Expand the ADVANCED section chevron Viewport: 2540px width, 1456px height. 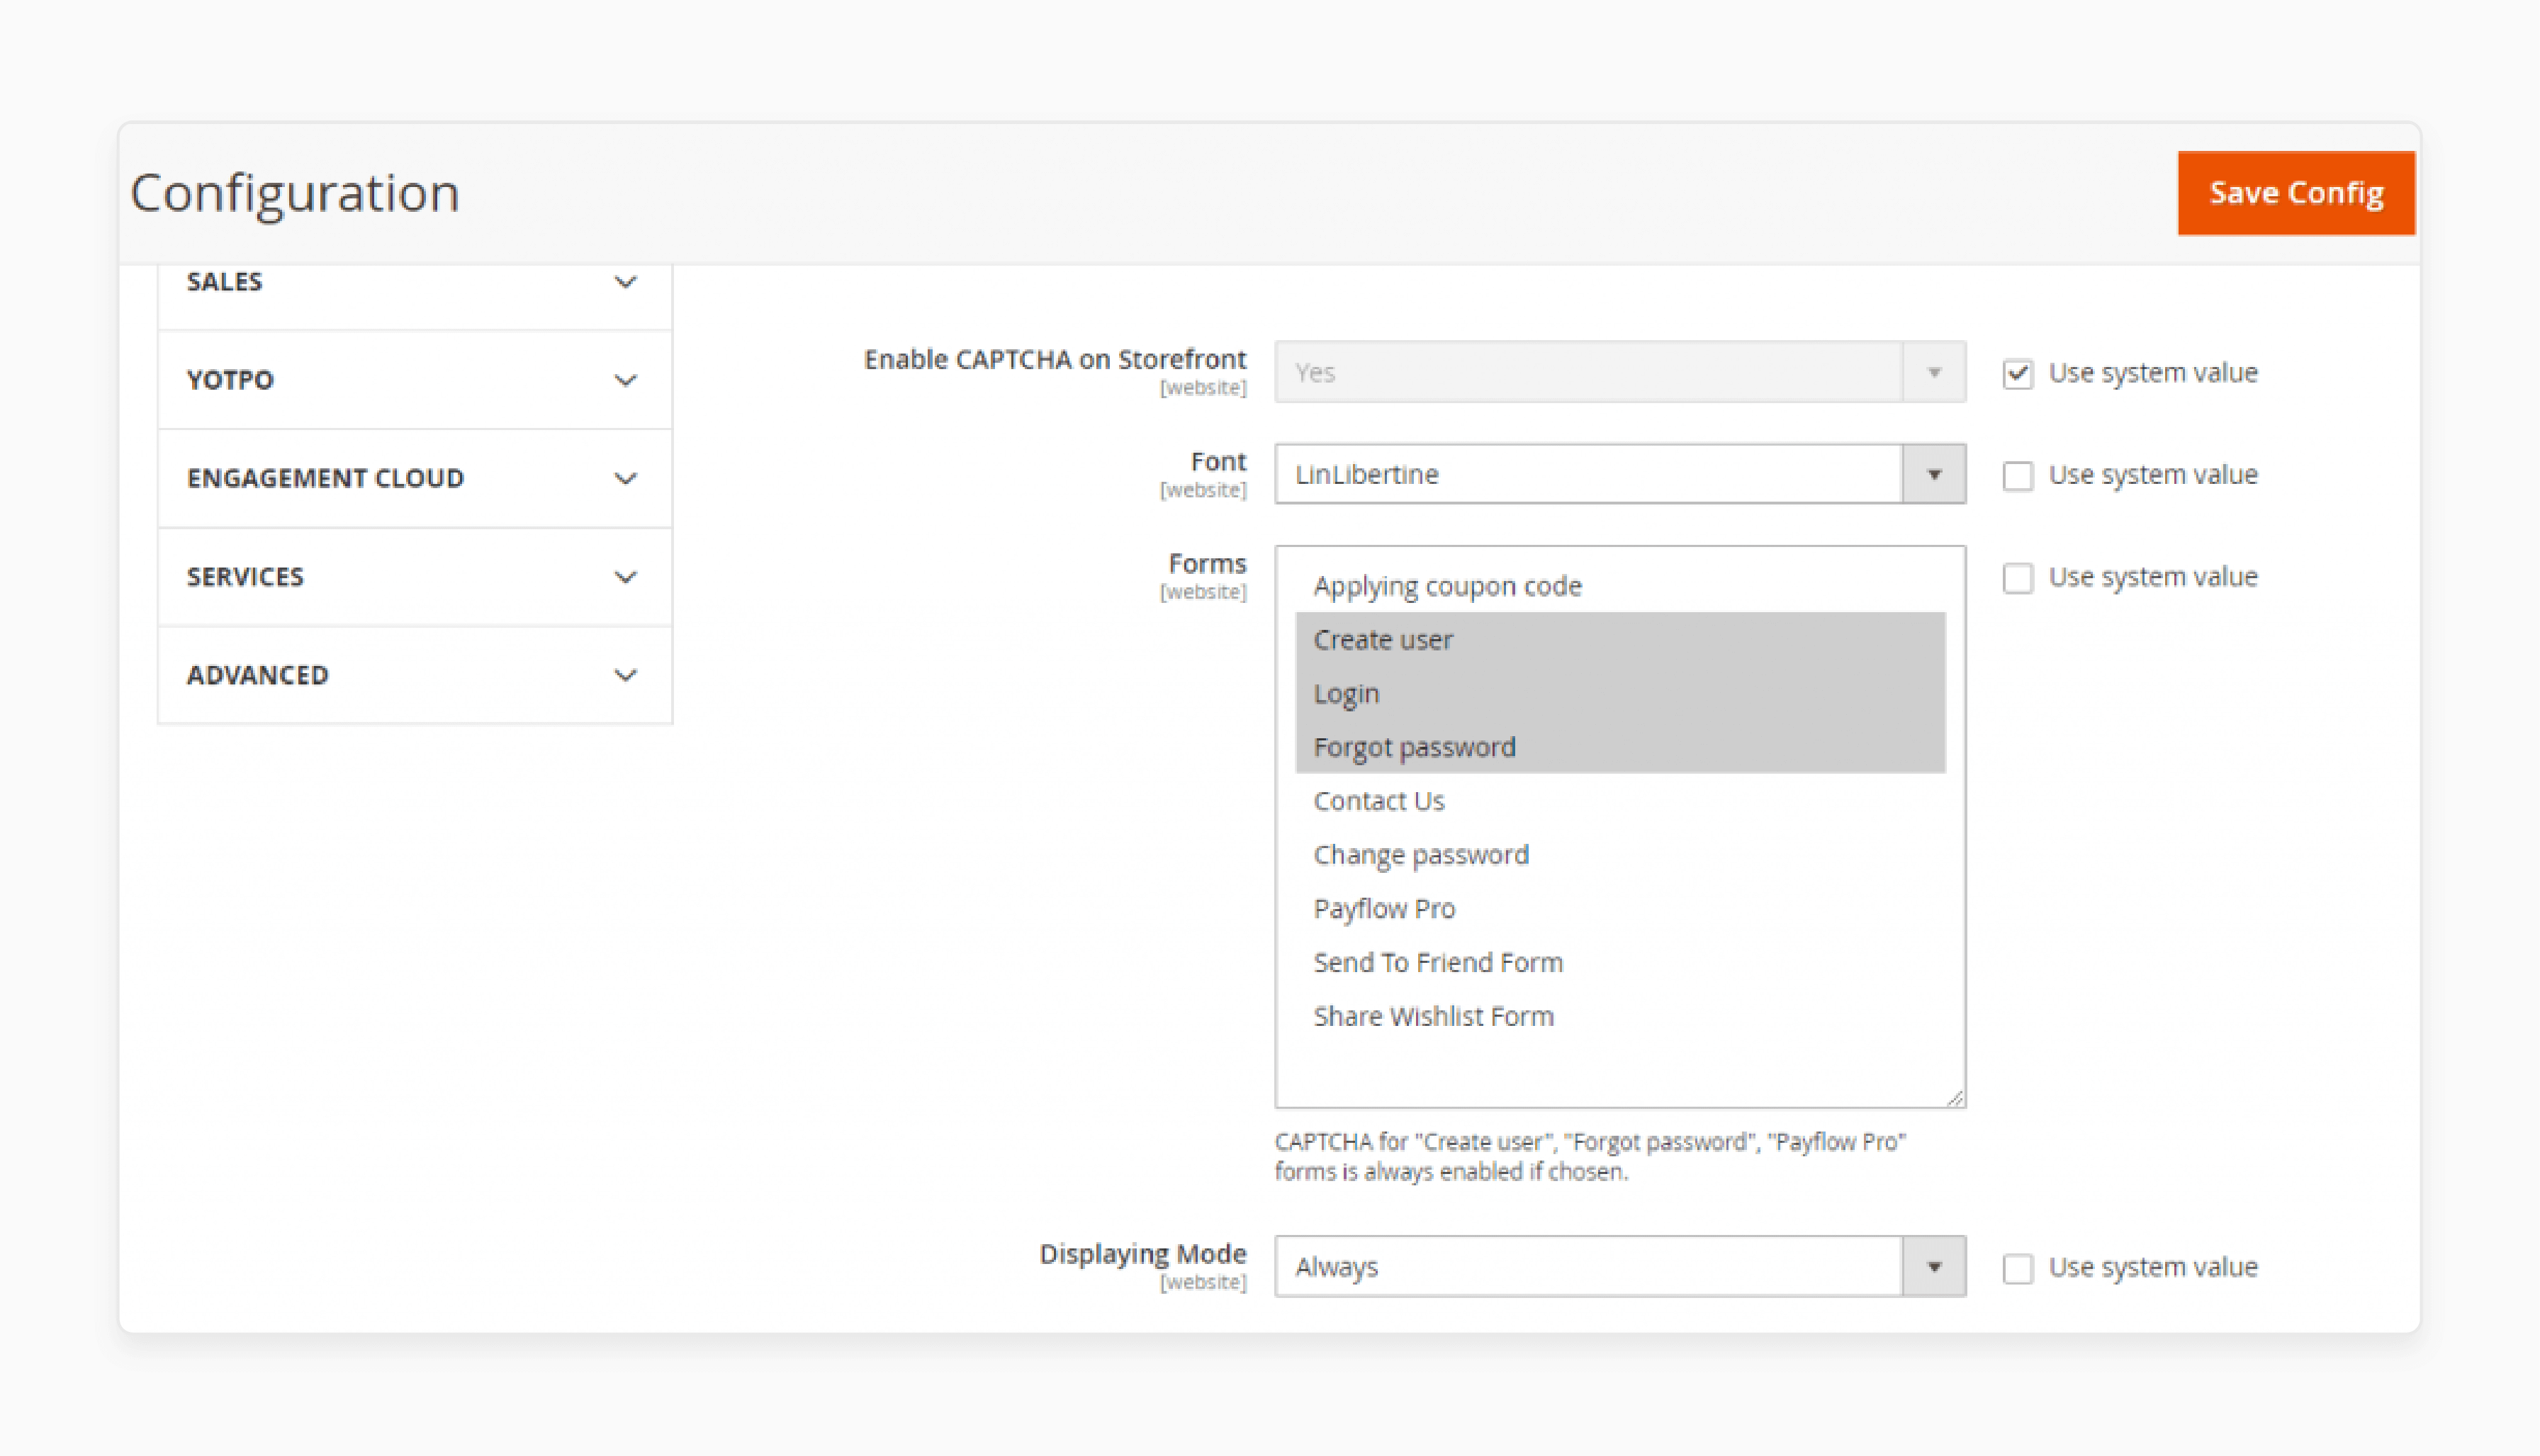625,675
